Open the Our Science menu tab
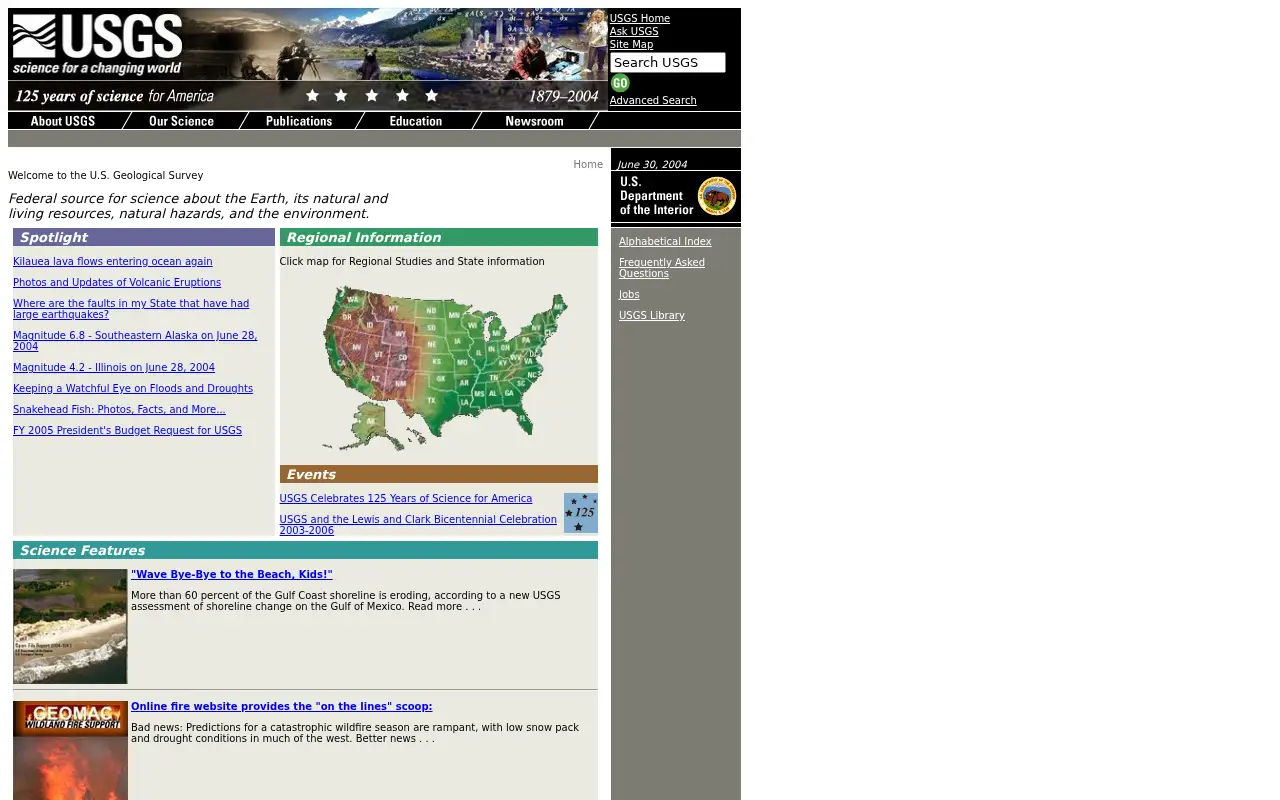 [x=181, y=121]
